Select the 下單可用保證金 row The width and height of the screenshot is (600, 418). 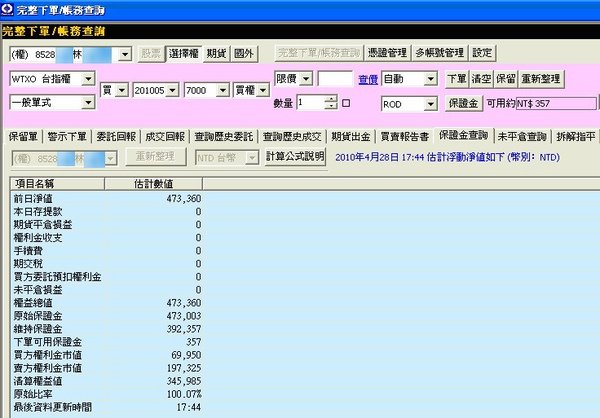click(x=106, y=342)
